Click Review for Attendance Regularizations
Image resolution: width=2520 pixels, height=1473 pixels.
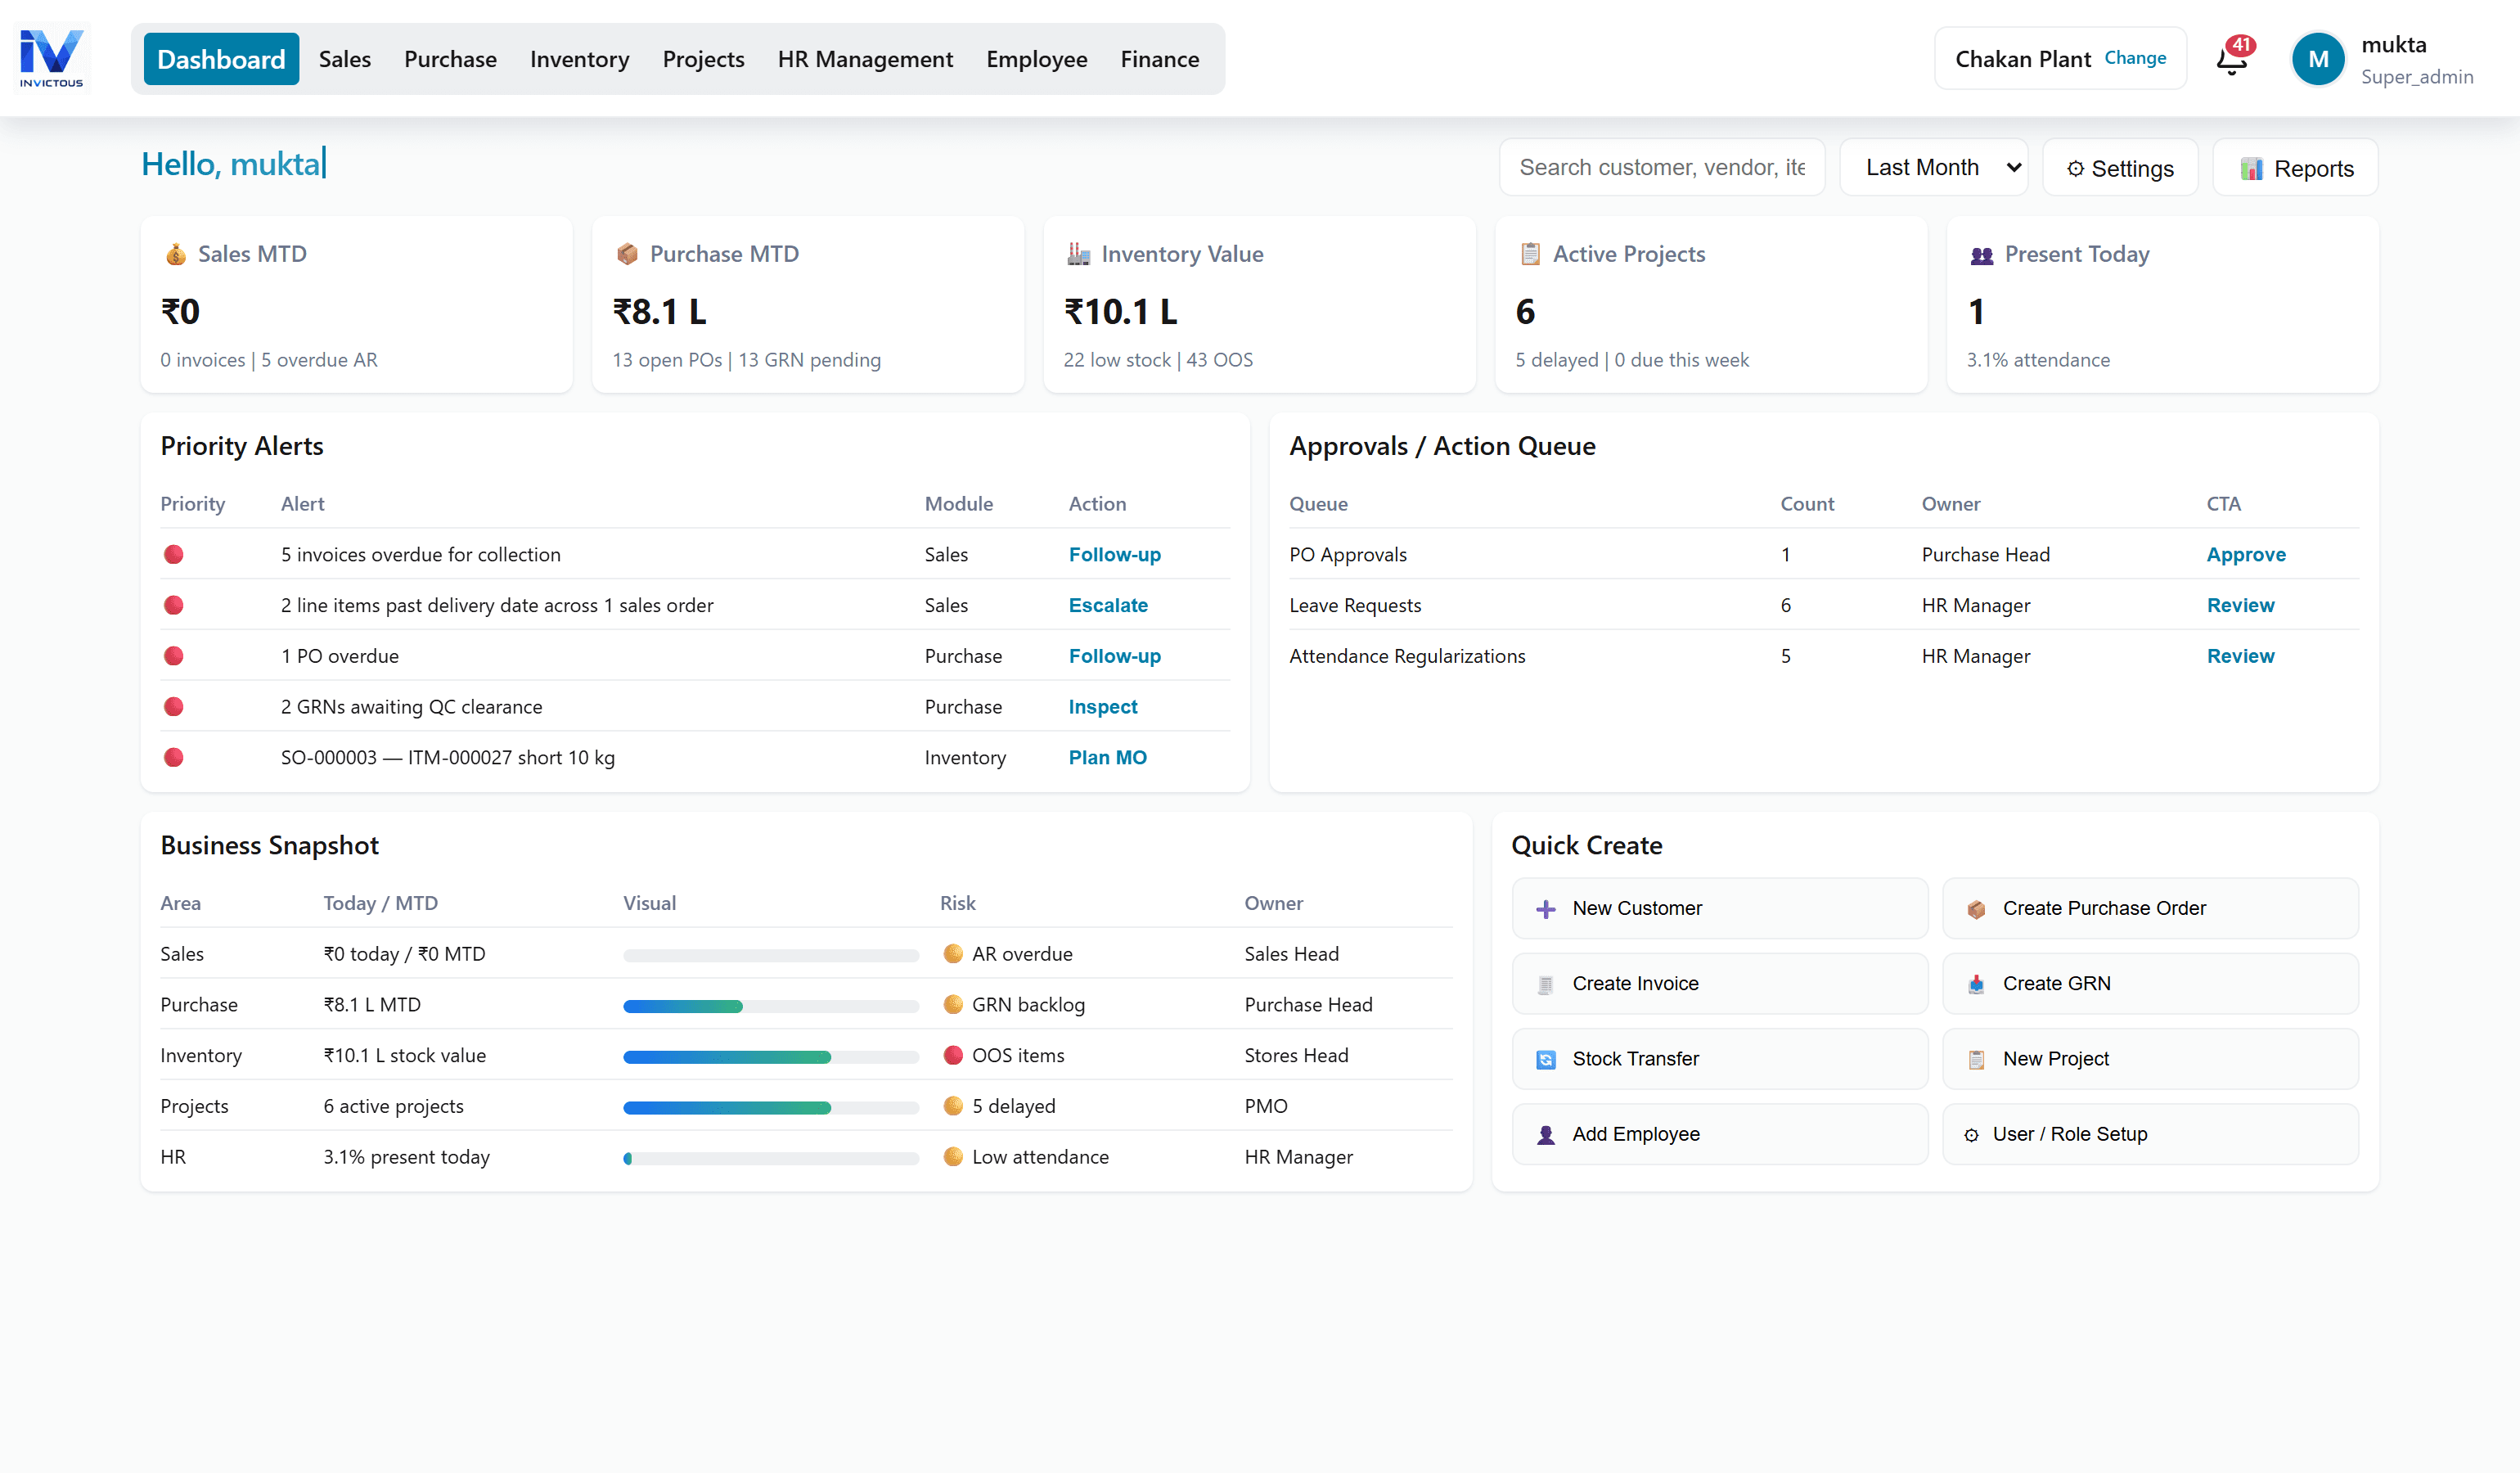[x=2240, y=656]
